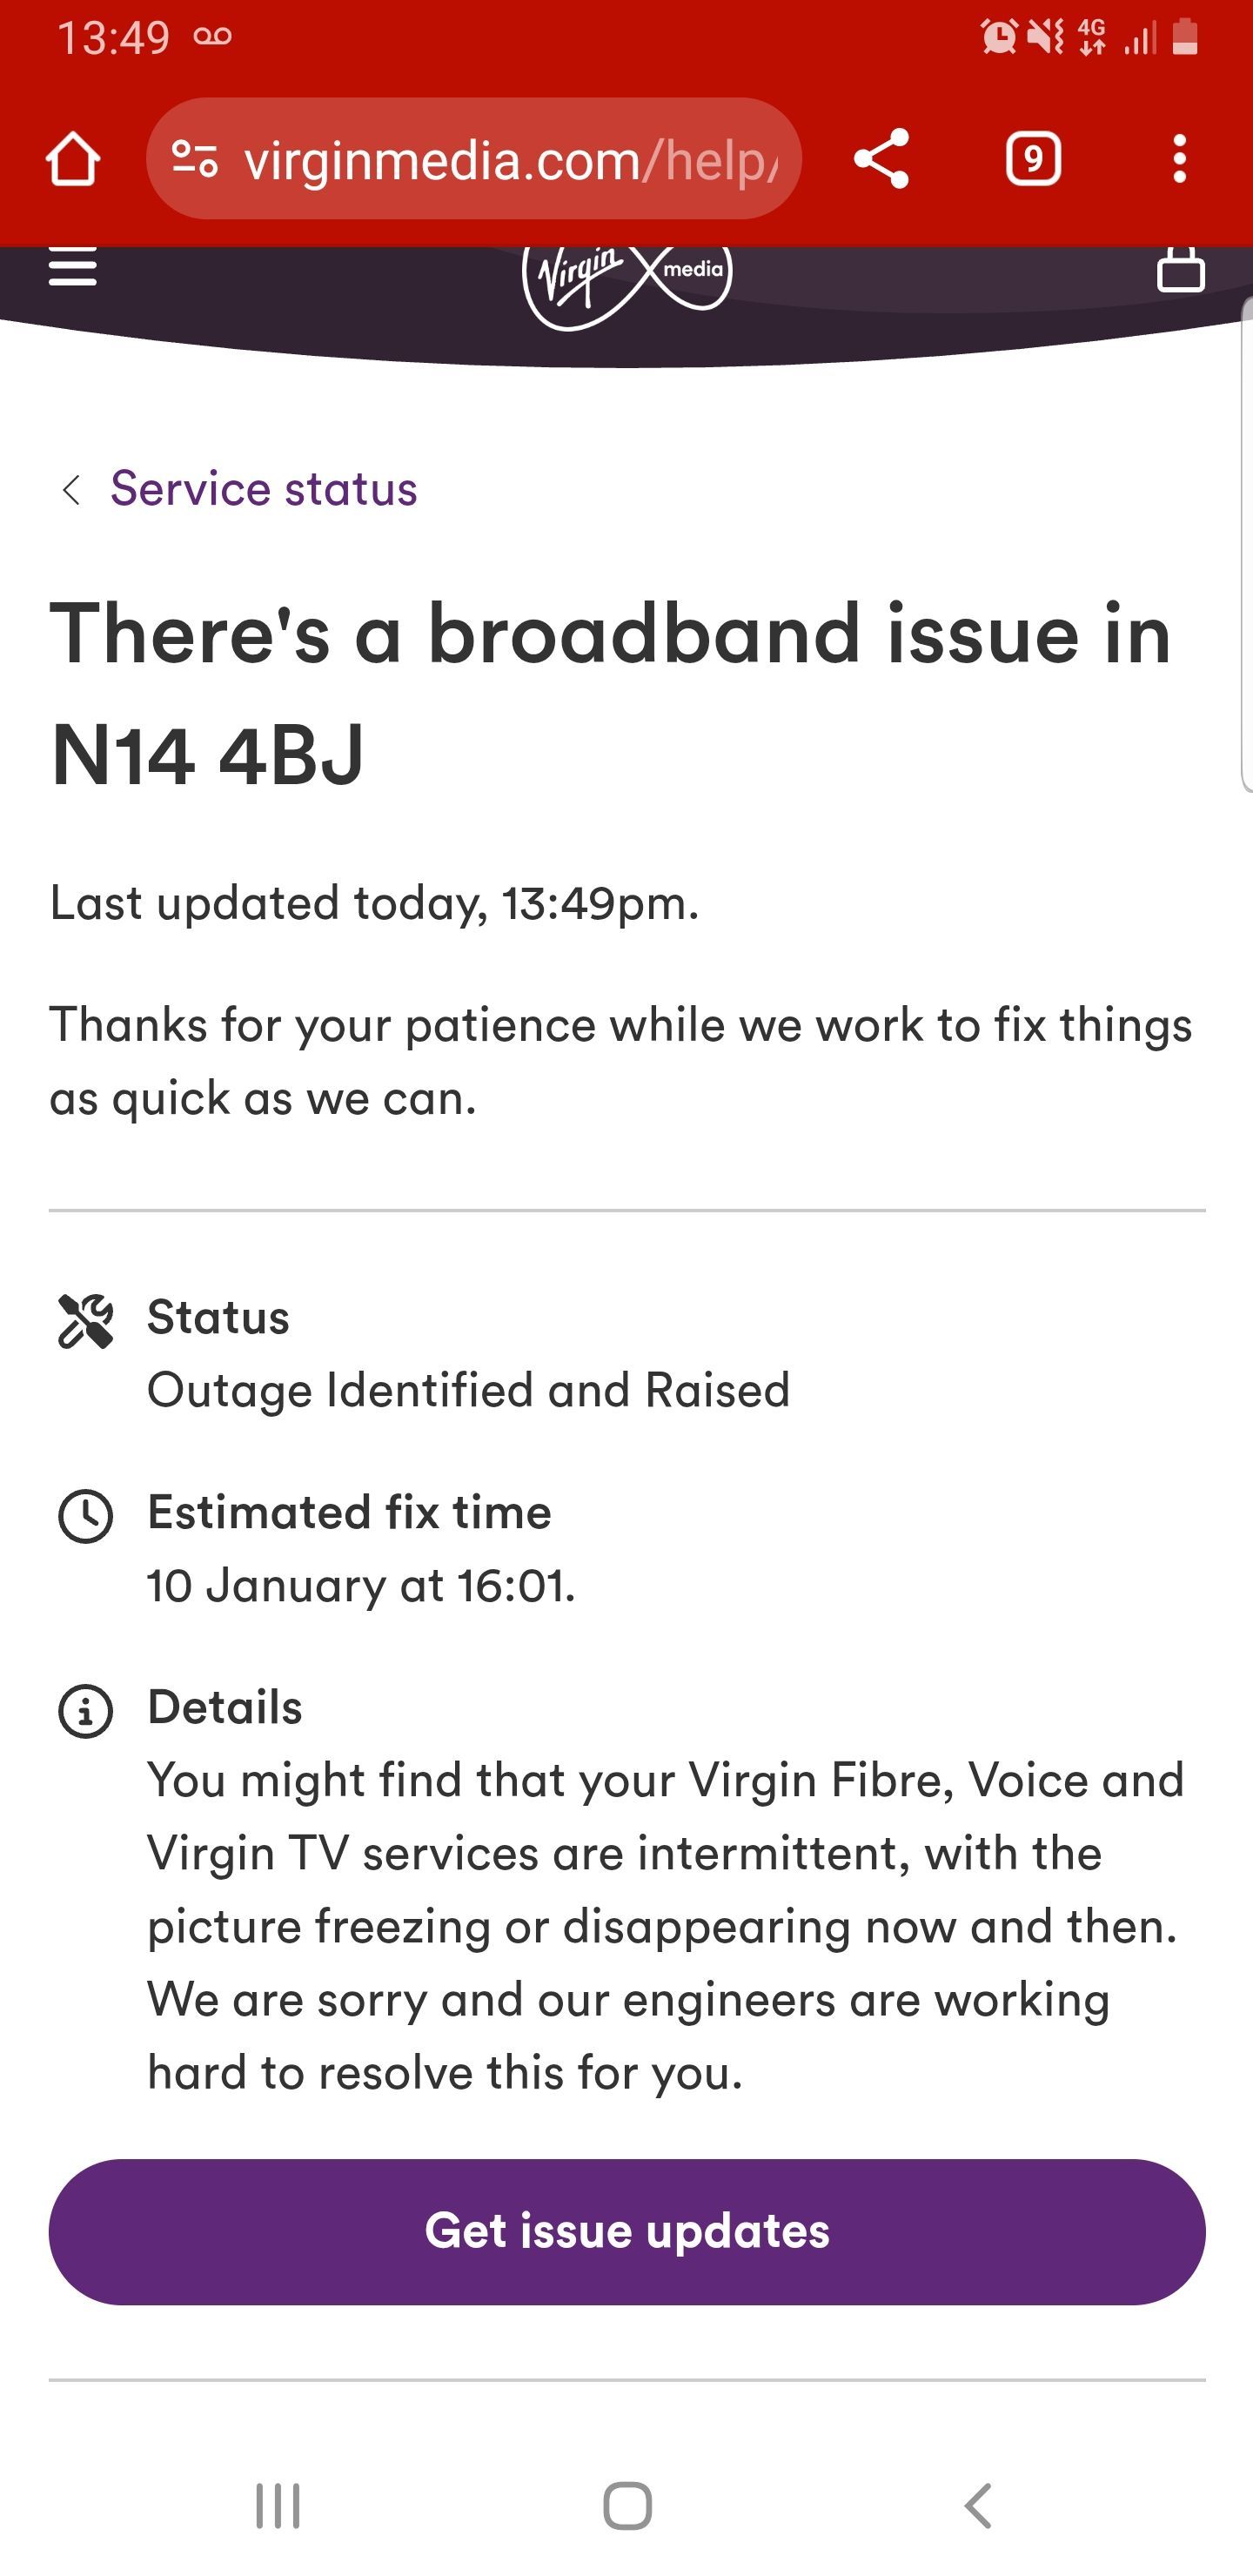Open the Service status link
The width and height of the screenshot is (1253, 2576).
point(263,489)
